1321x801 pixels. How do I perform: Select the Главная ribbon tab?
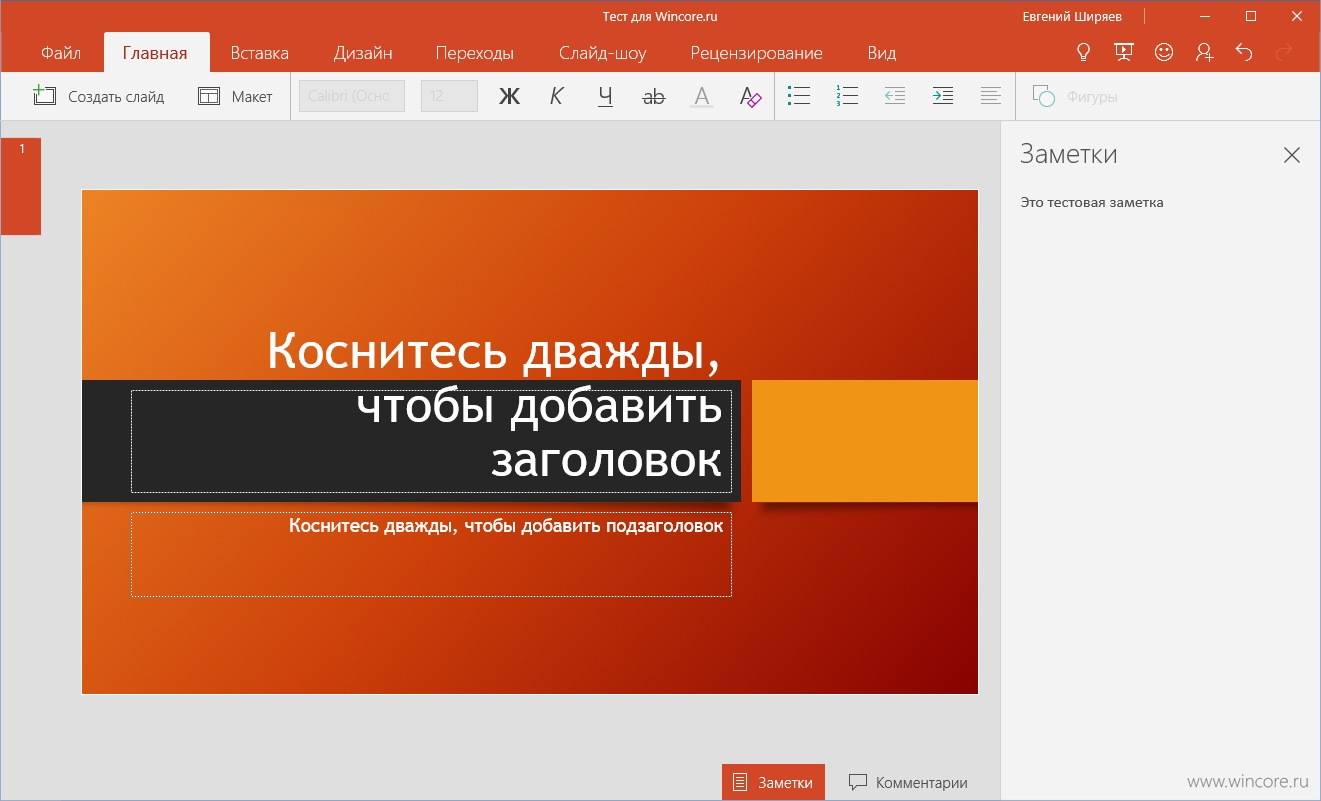(155, 53)
